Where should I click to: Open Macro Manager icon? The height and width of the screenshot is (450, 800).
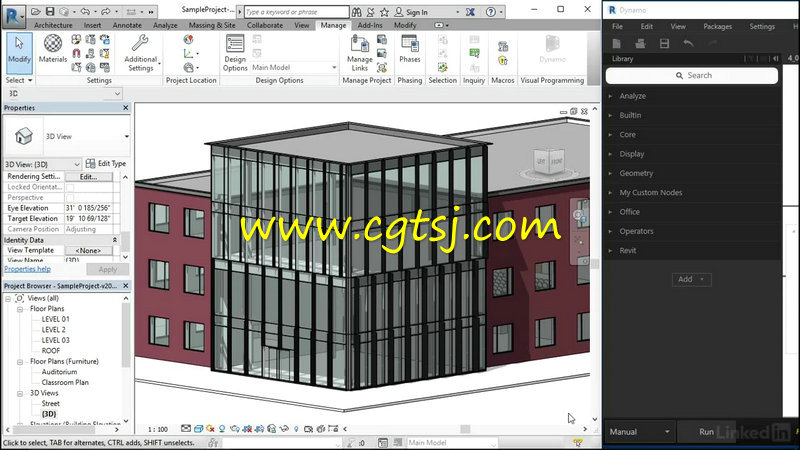point(503,47)
